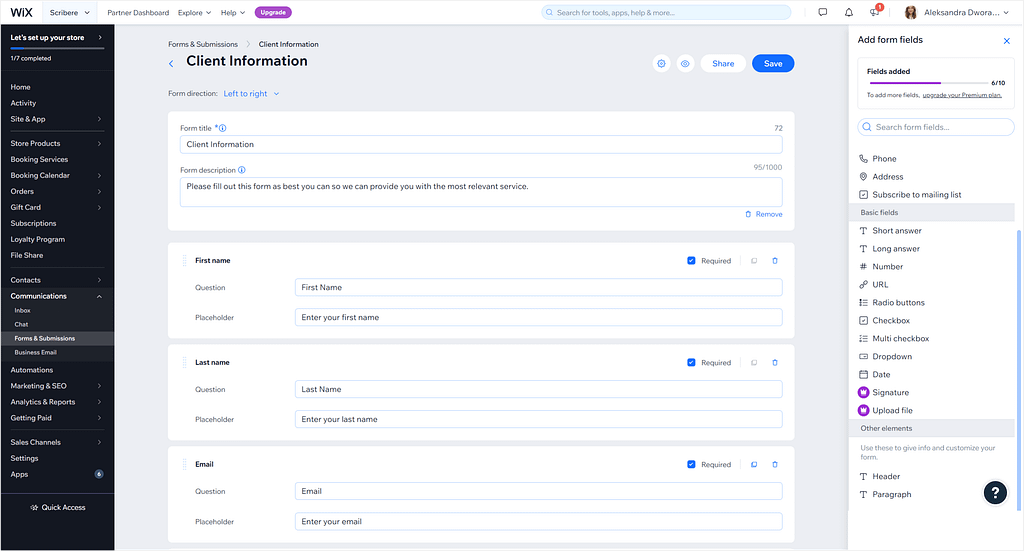The width and height of the screenshot is (1024, 551).
Task: Open the notifications bell
Action: click(x=848, y=12)
